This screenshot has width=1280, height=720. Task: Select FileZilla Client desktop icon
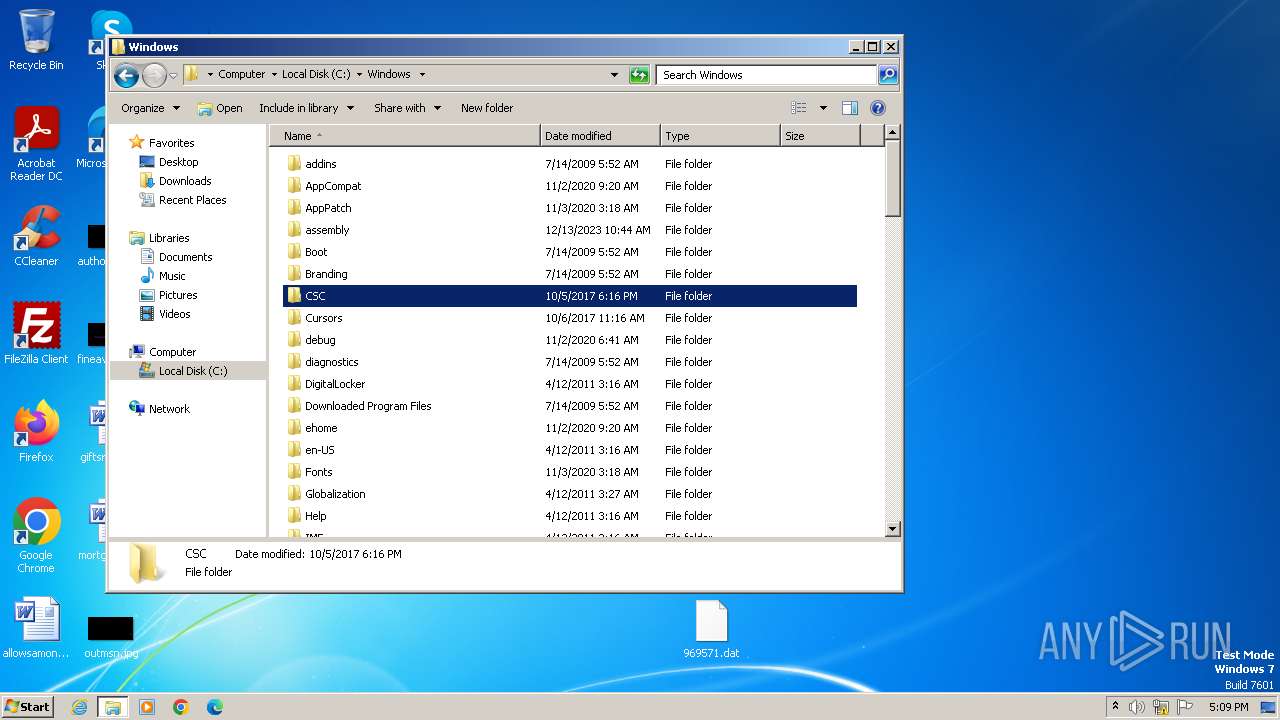tap(36, 333)
